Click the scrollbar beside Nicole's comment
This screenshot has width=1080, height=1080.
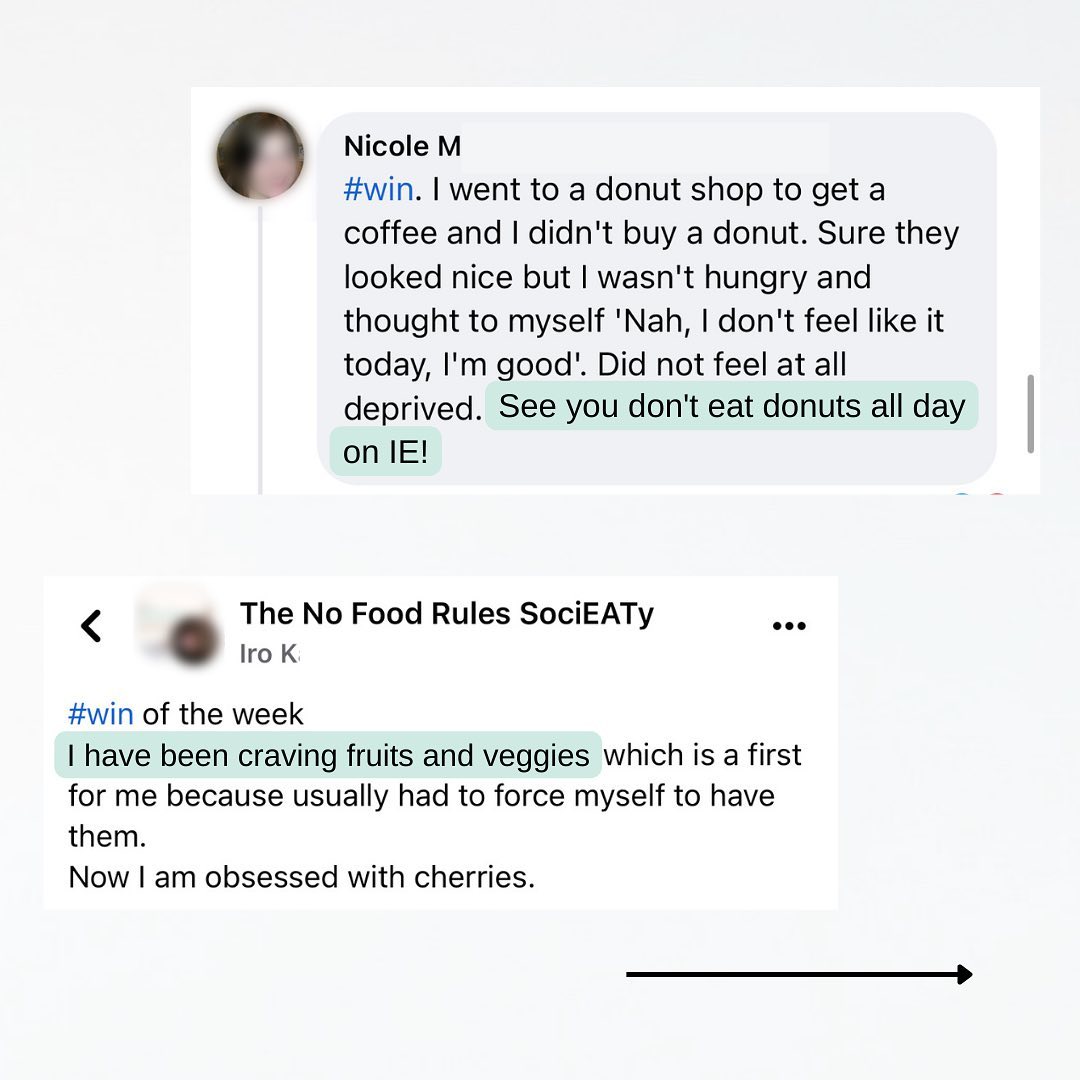pyautogui.click(x=1030, y=414)
